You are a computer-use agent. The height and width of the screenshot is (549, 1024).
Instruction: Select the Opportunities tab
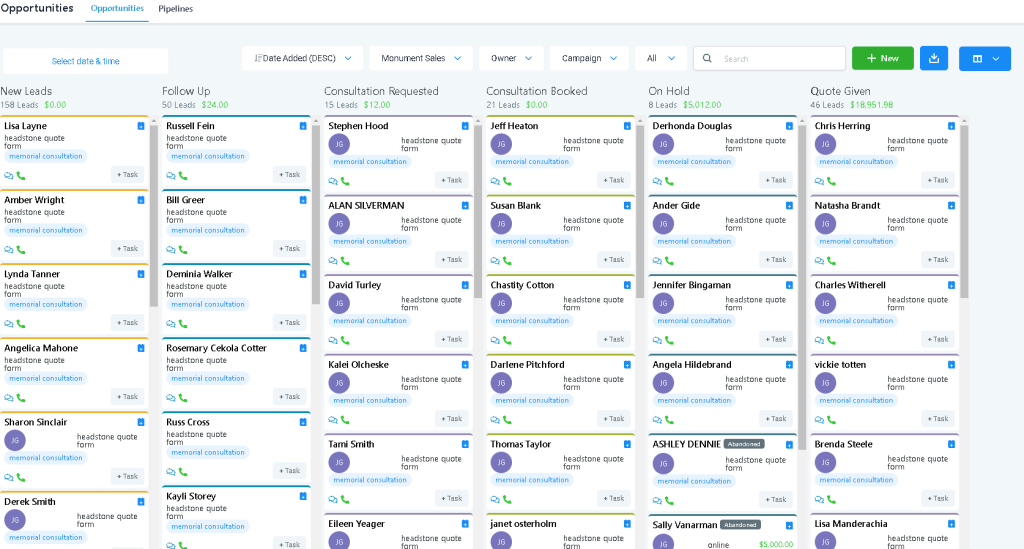click(x=117, y=9)
